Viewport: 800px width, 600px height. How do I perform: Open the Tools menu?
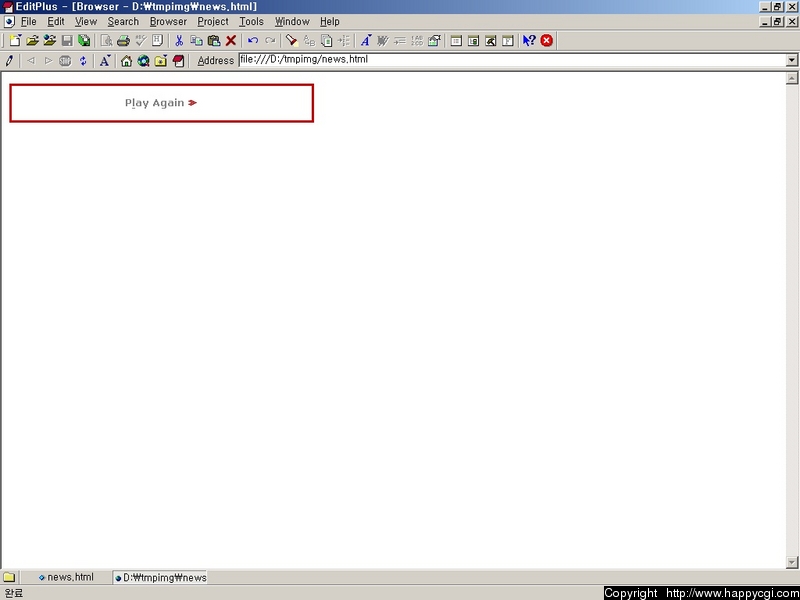252,21
